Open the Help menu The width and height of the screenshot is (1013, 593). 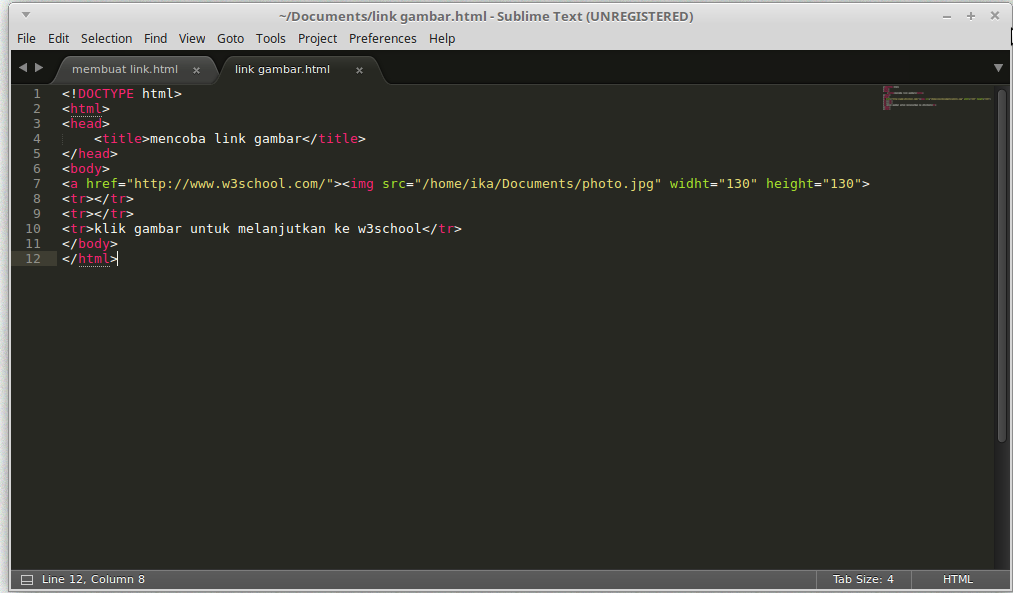click(442, 39)
